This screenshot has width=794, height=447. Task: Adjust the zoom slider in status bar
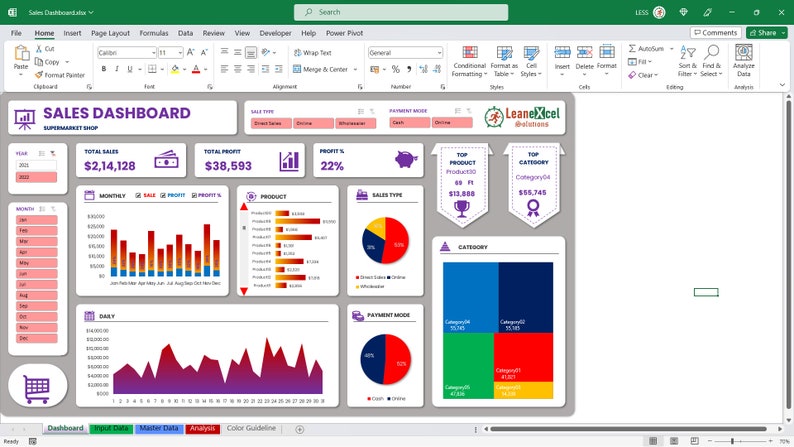point(732,441)
